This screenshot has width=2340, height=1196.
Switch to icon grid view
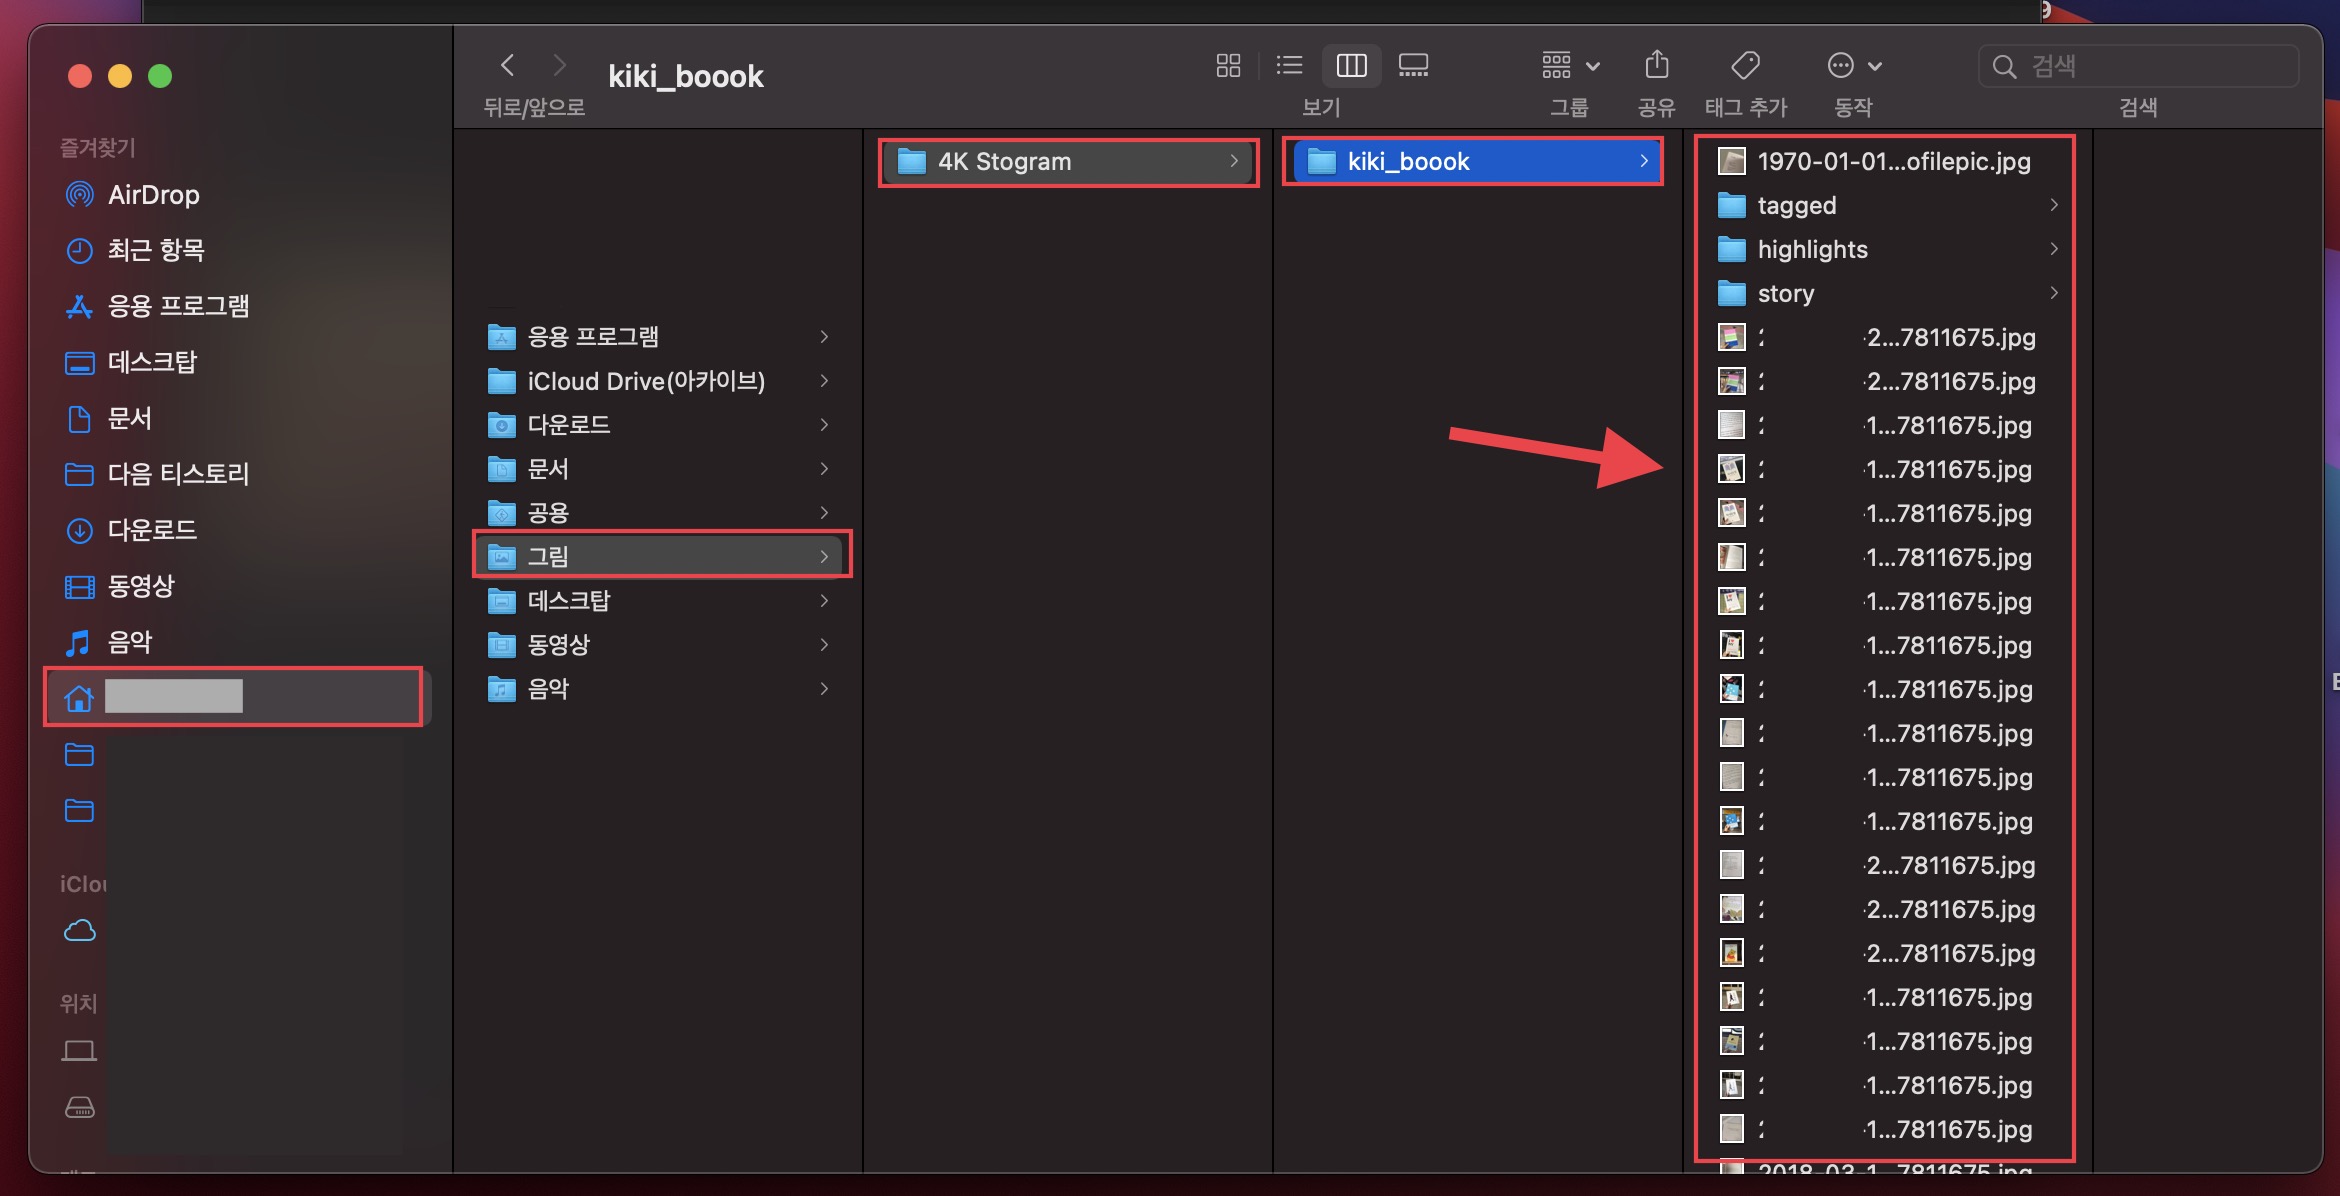1228,66
